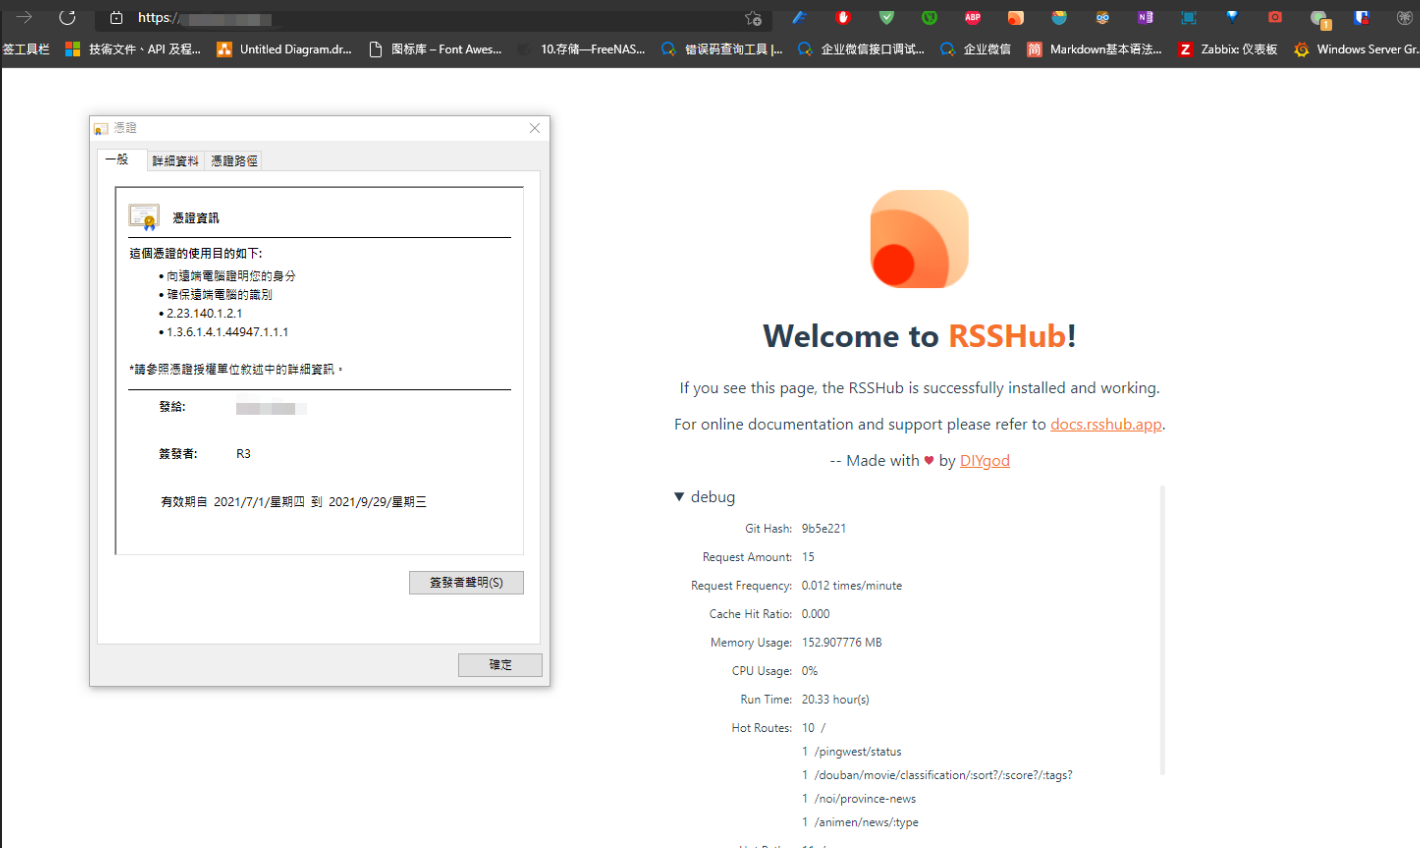Collapse the debug disclosure triangle
The width and height of the screenshot is (1420, 848).
pyautogui.click(x=679, y=497)
